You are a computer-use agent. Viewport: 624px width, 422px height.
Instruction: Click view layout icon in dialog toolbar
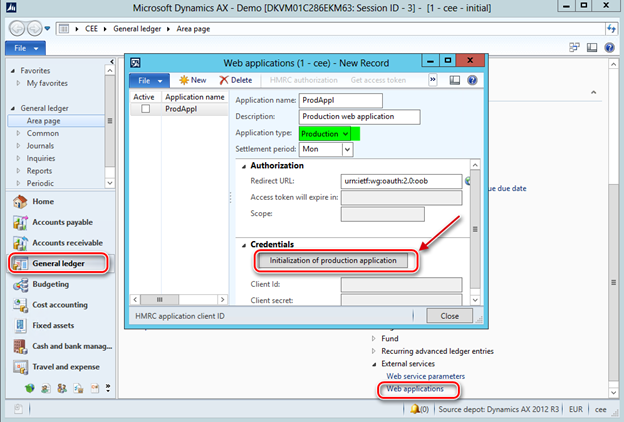click(x=454, y=80)
